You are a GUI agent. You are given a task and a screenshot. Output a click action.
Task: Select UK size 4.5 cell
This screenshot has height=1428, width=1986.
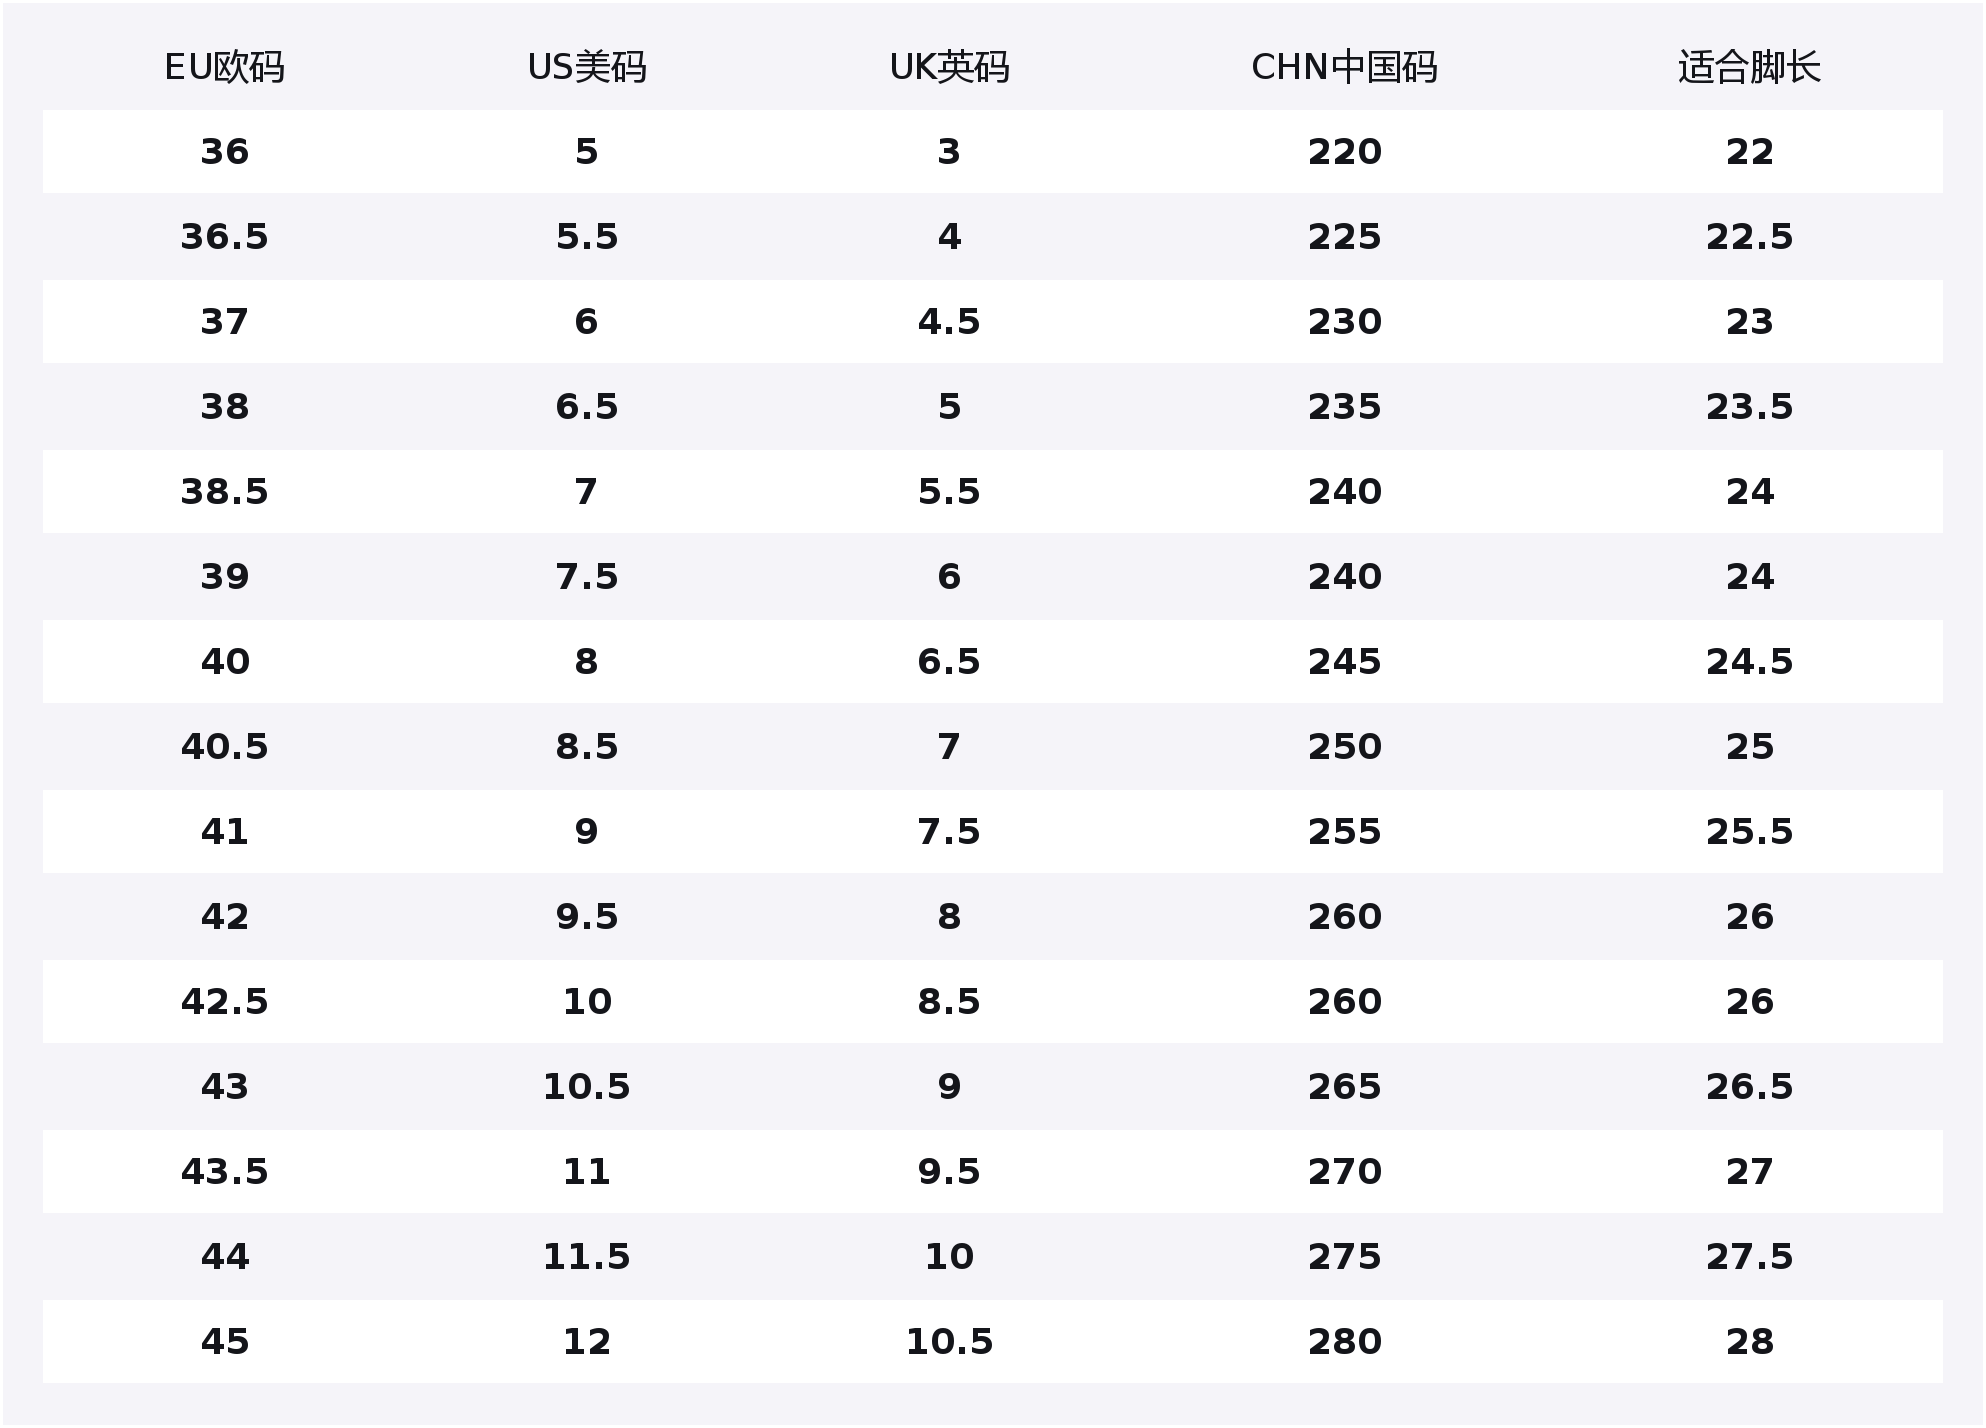[949, 322]
